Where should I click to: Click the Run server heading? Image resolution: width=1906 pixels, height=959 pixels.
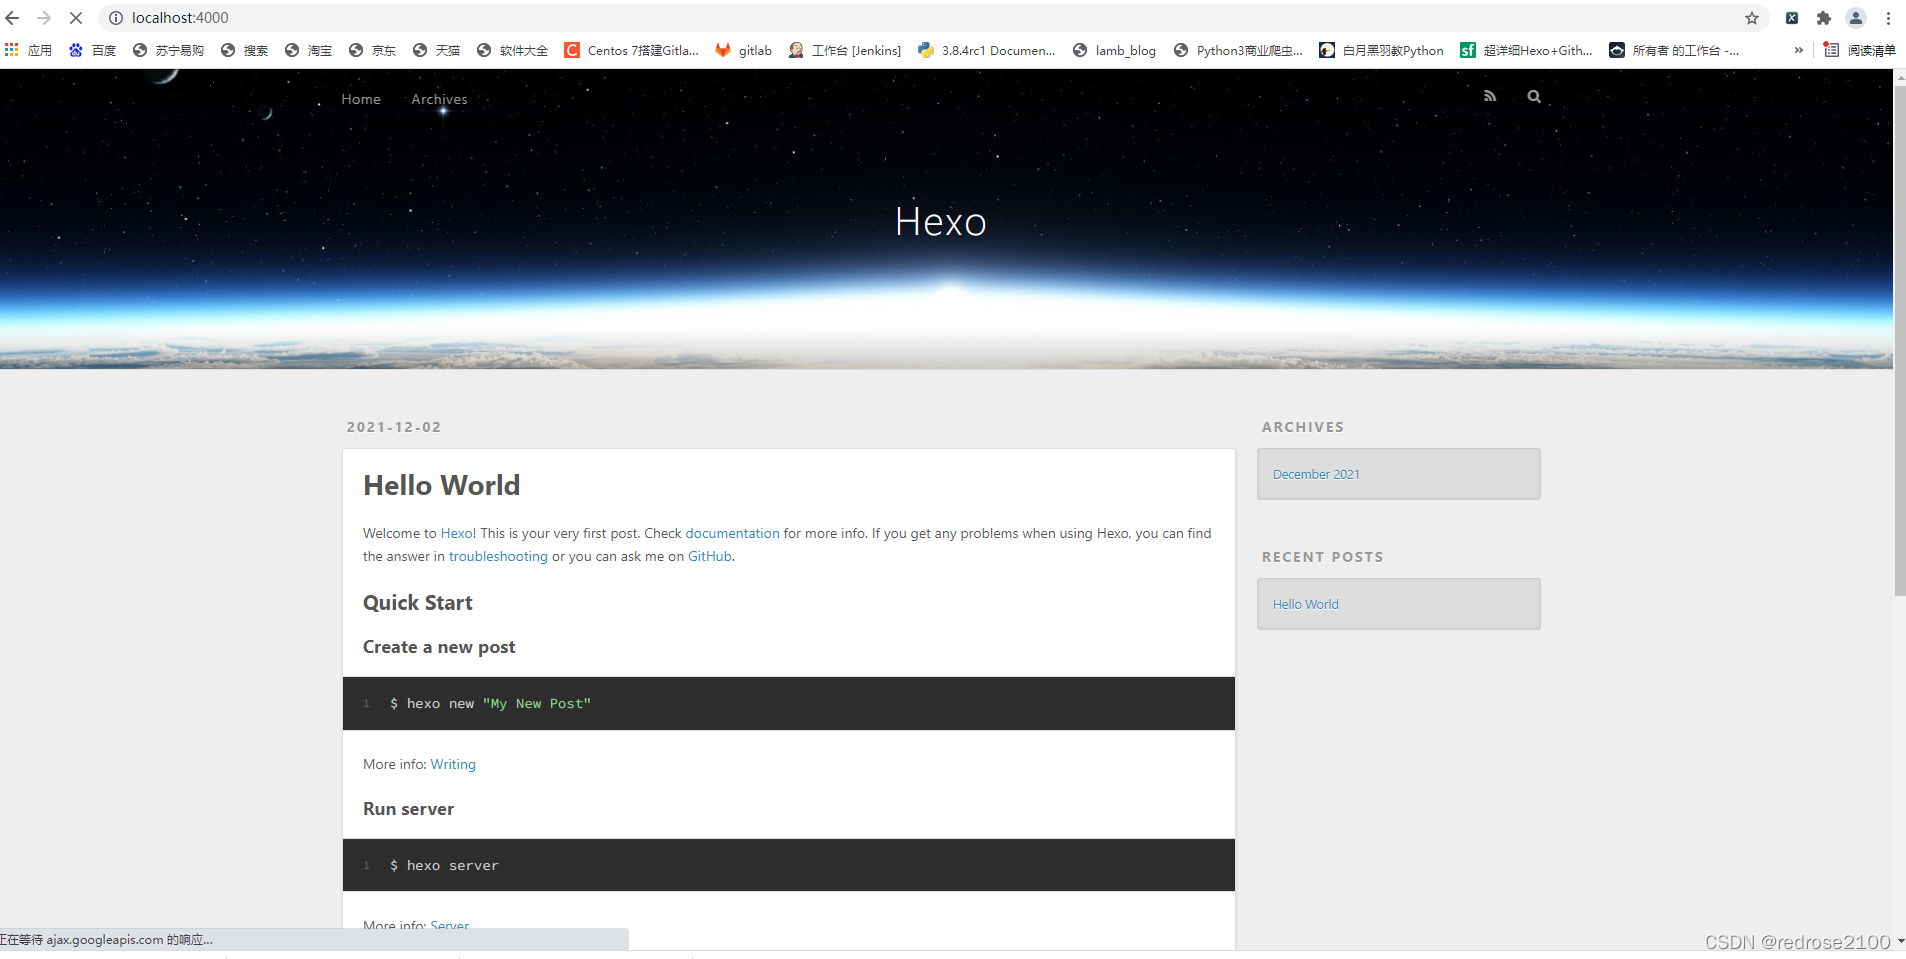pyautogui.click(x=408, y=809)
